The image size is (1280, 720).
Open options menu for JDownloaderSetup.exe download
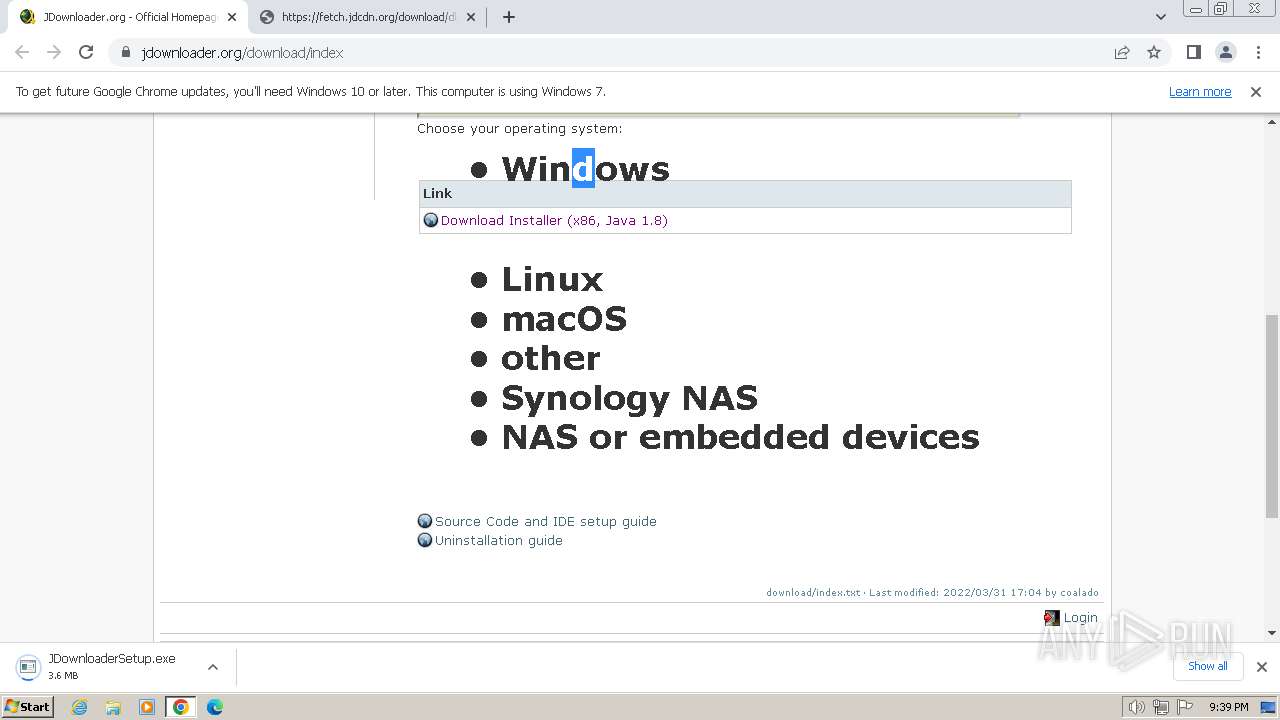(213, 667)
